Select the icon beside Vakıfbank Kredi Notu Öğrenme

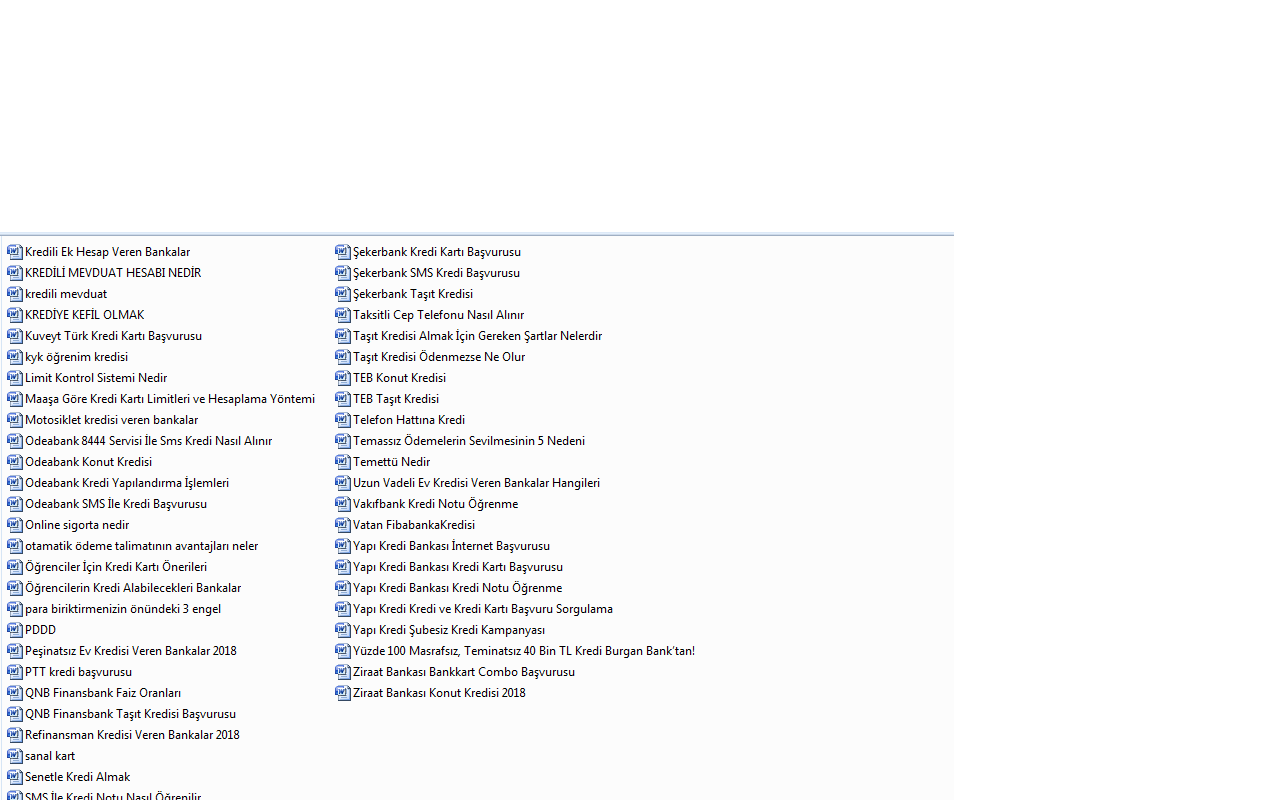pyautogui.click(x=343, y=504)
